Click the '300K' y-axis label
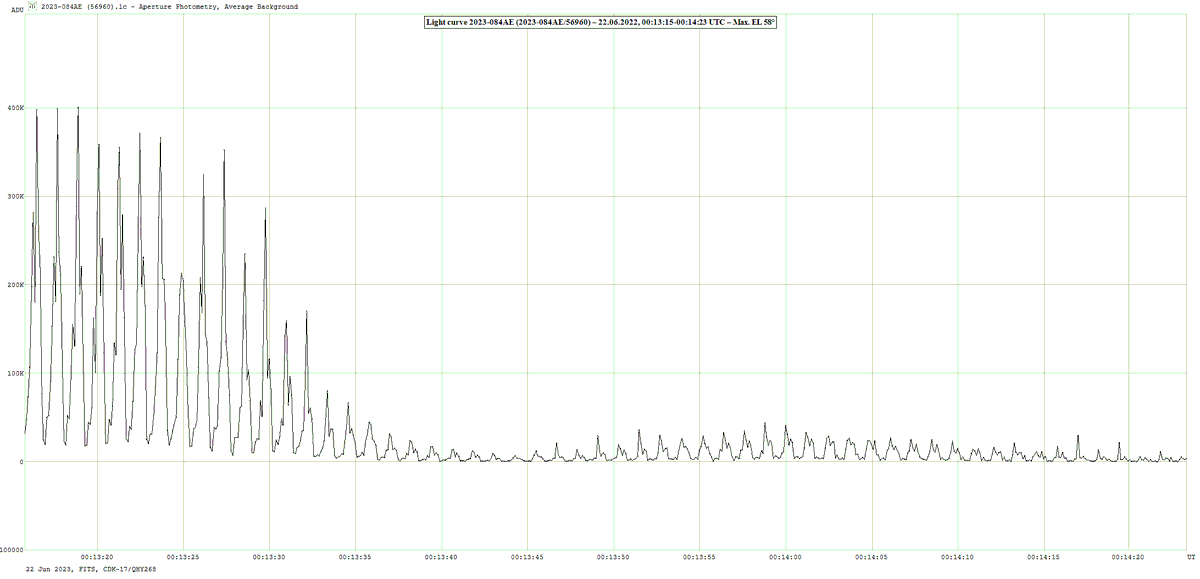 tap(15, 196)
